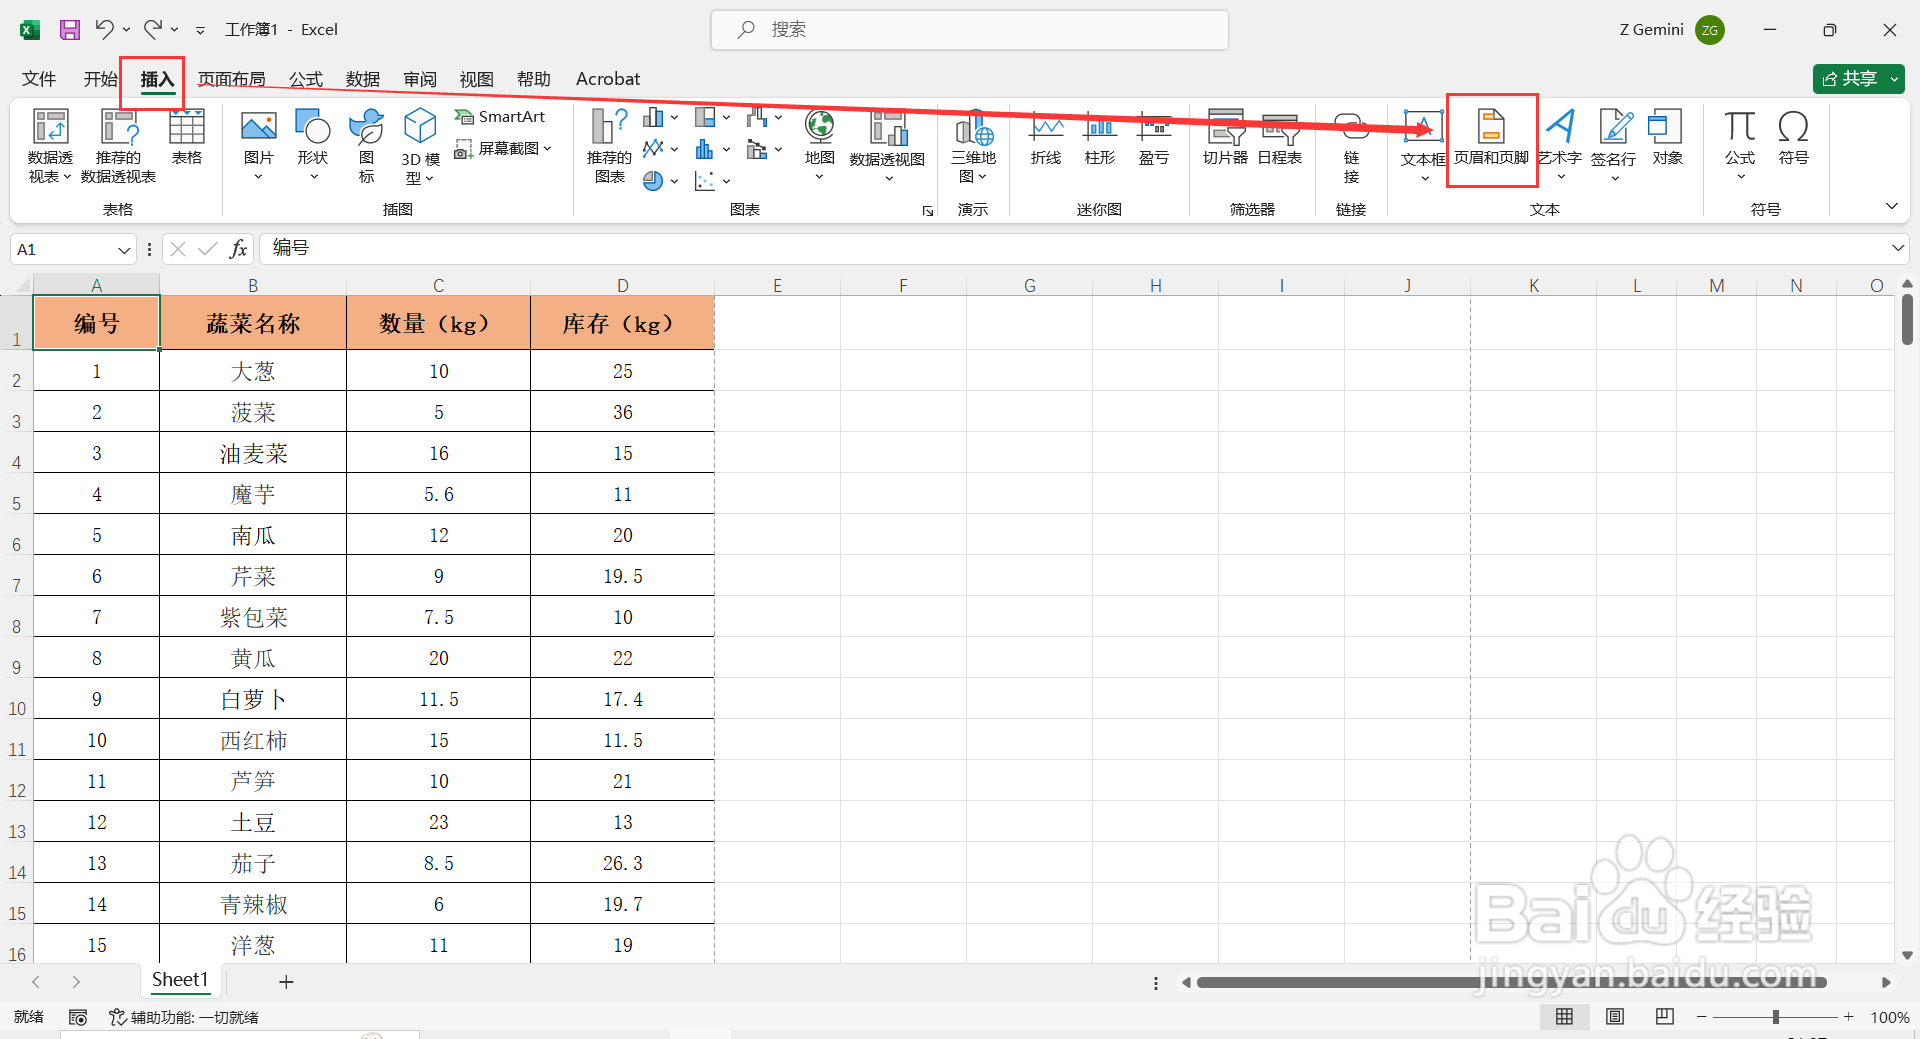Insert a Signature Line (签名行)
Viewport: 1920px width, 1039px height.
pyautogui.click(x=1614, y=145)
